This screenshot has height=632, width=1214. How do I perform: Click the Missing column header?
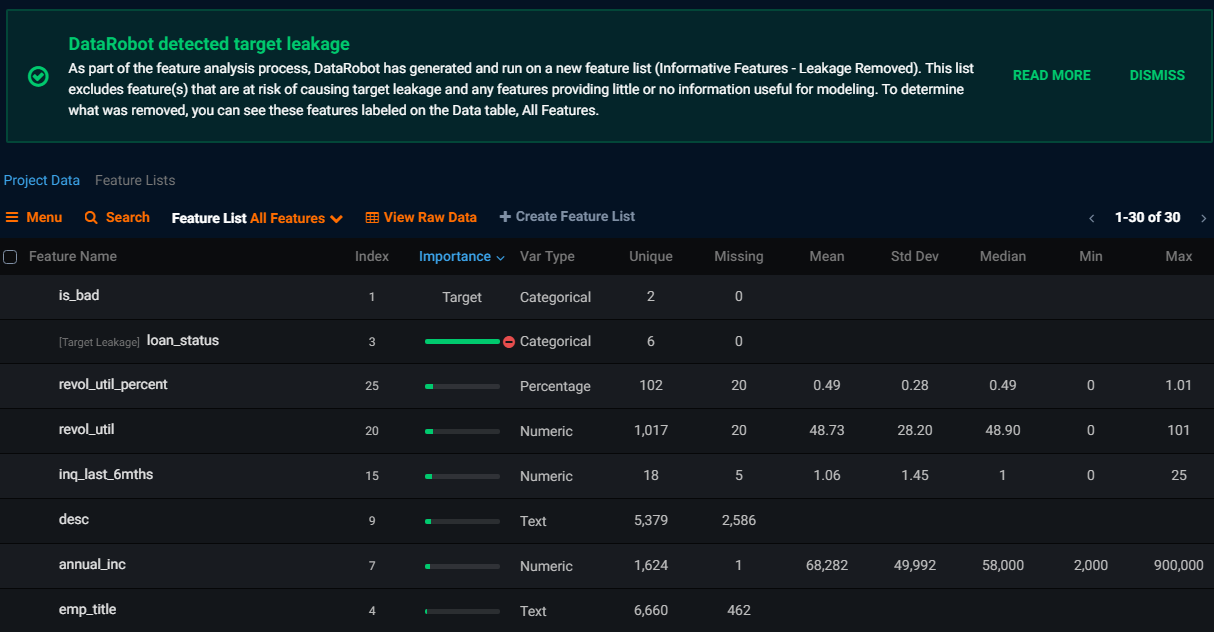[x=739, y=257]
